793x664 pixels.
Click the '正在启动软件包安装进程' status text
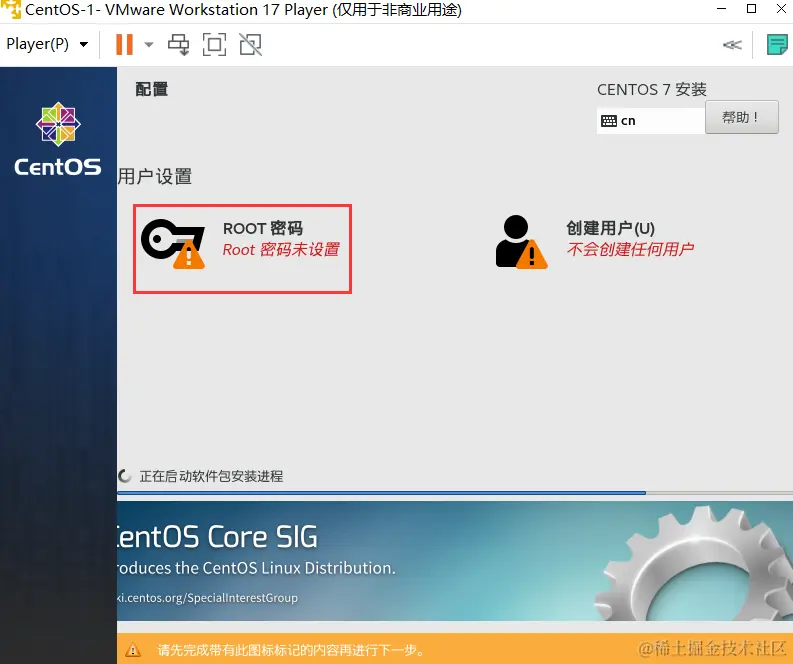[x=211, y=476]
